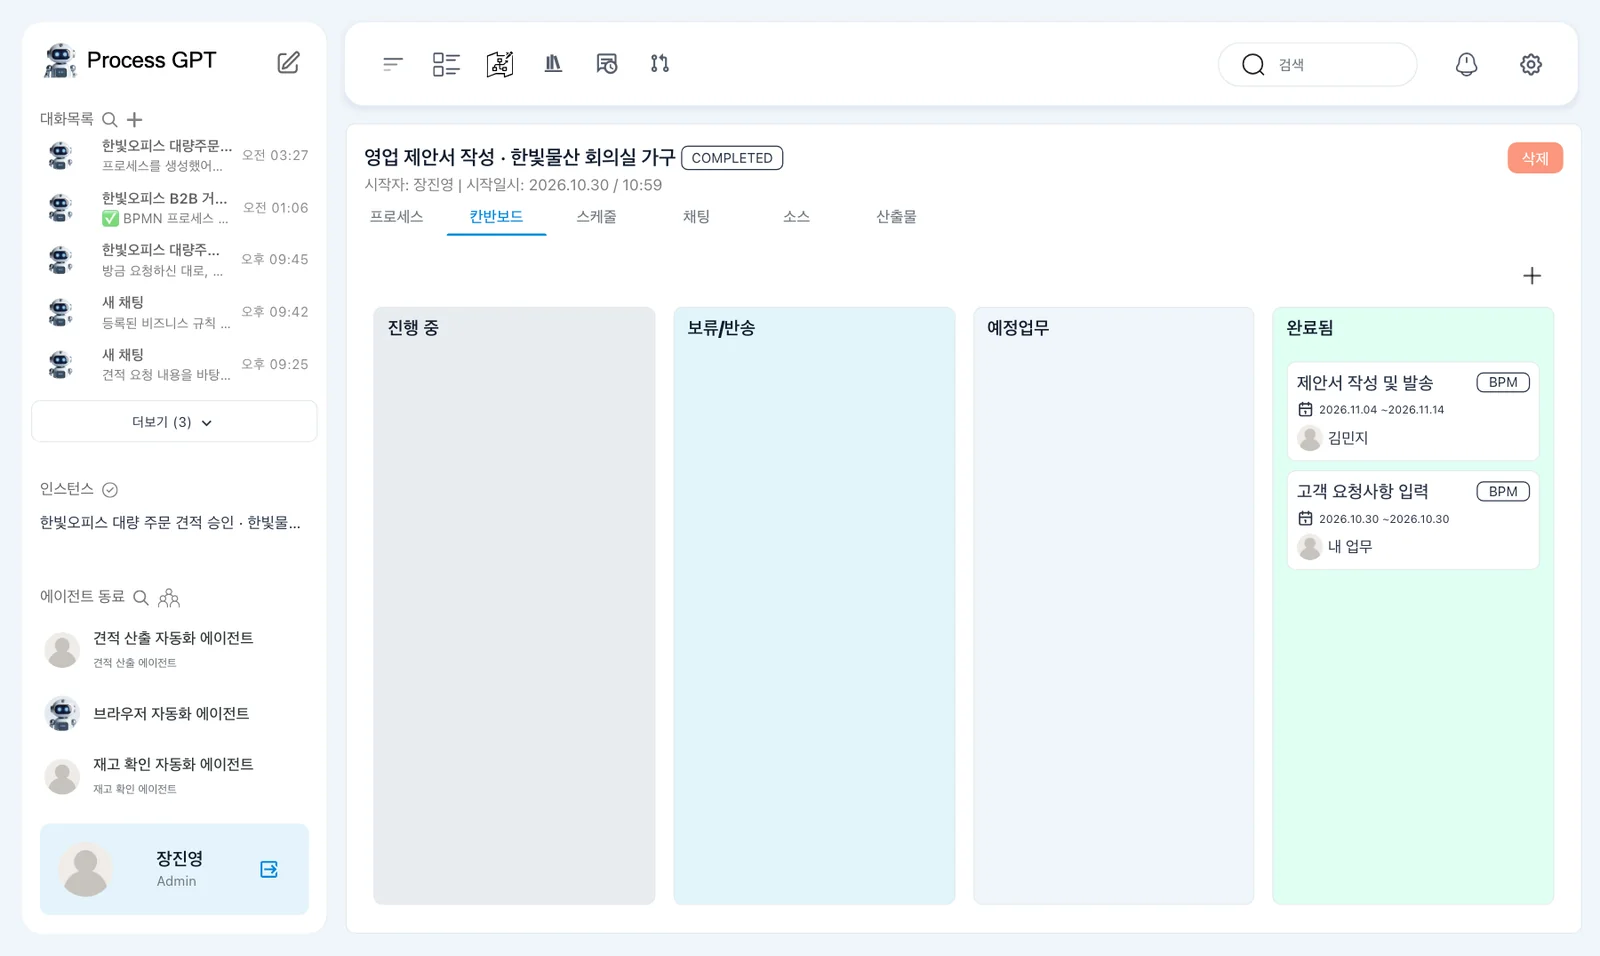Log out with the exit icon
The width and height of the screenshot is (1600, 956).
pyautogui.click(x=269, y=869)
